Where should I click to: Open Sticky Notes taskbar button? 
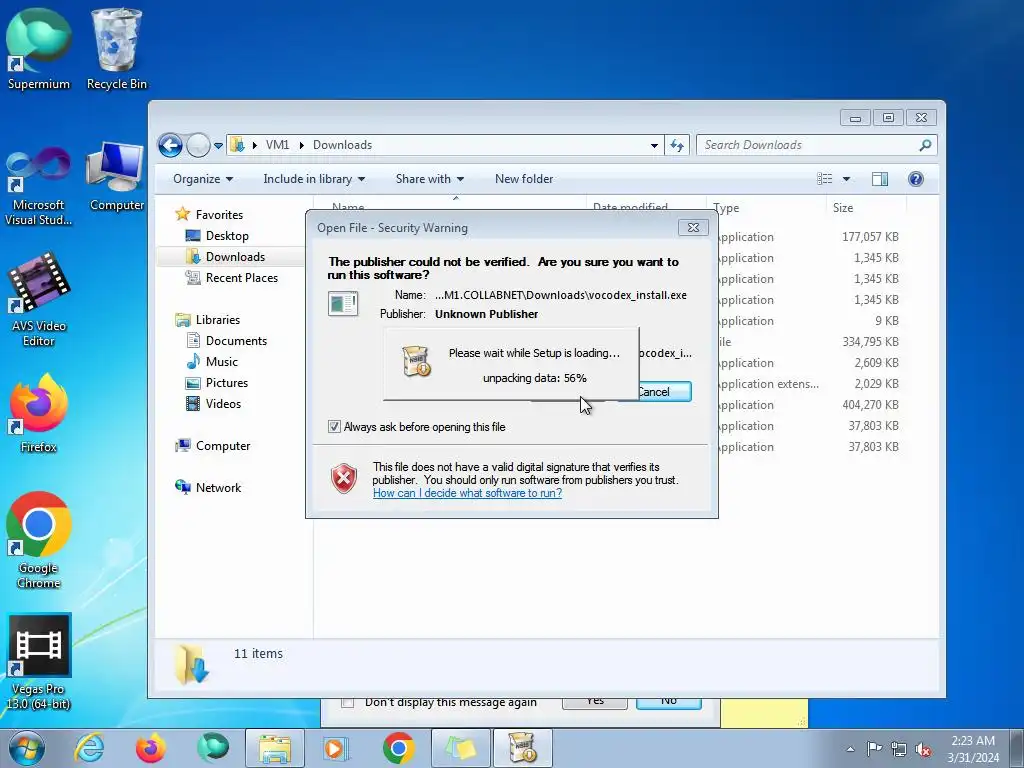point(460,748)
